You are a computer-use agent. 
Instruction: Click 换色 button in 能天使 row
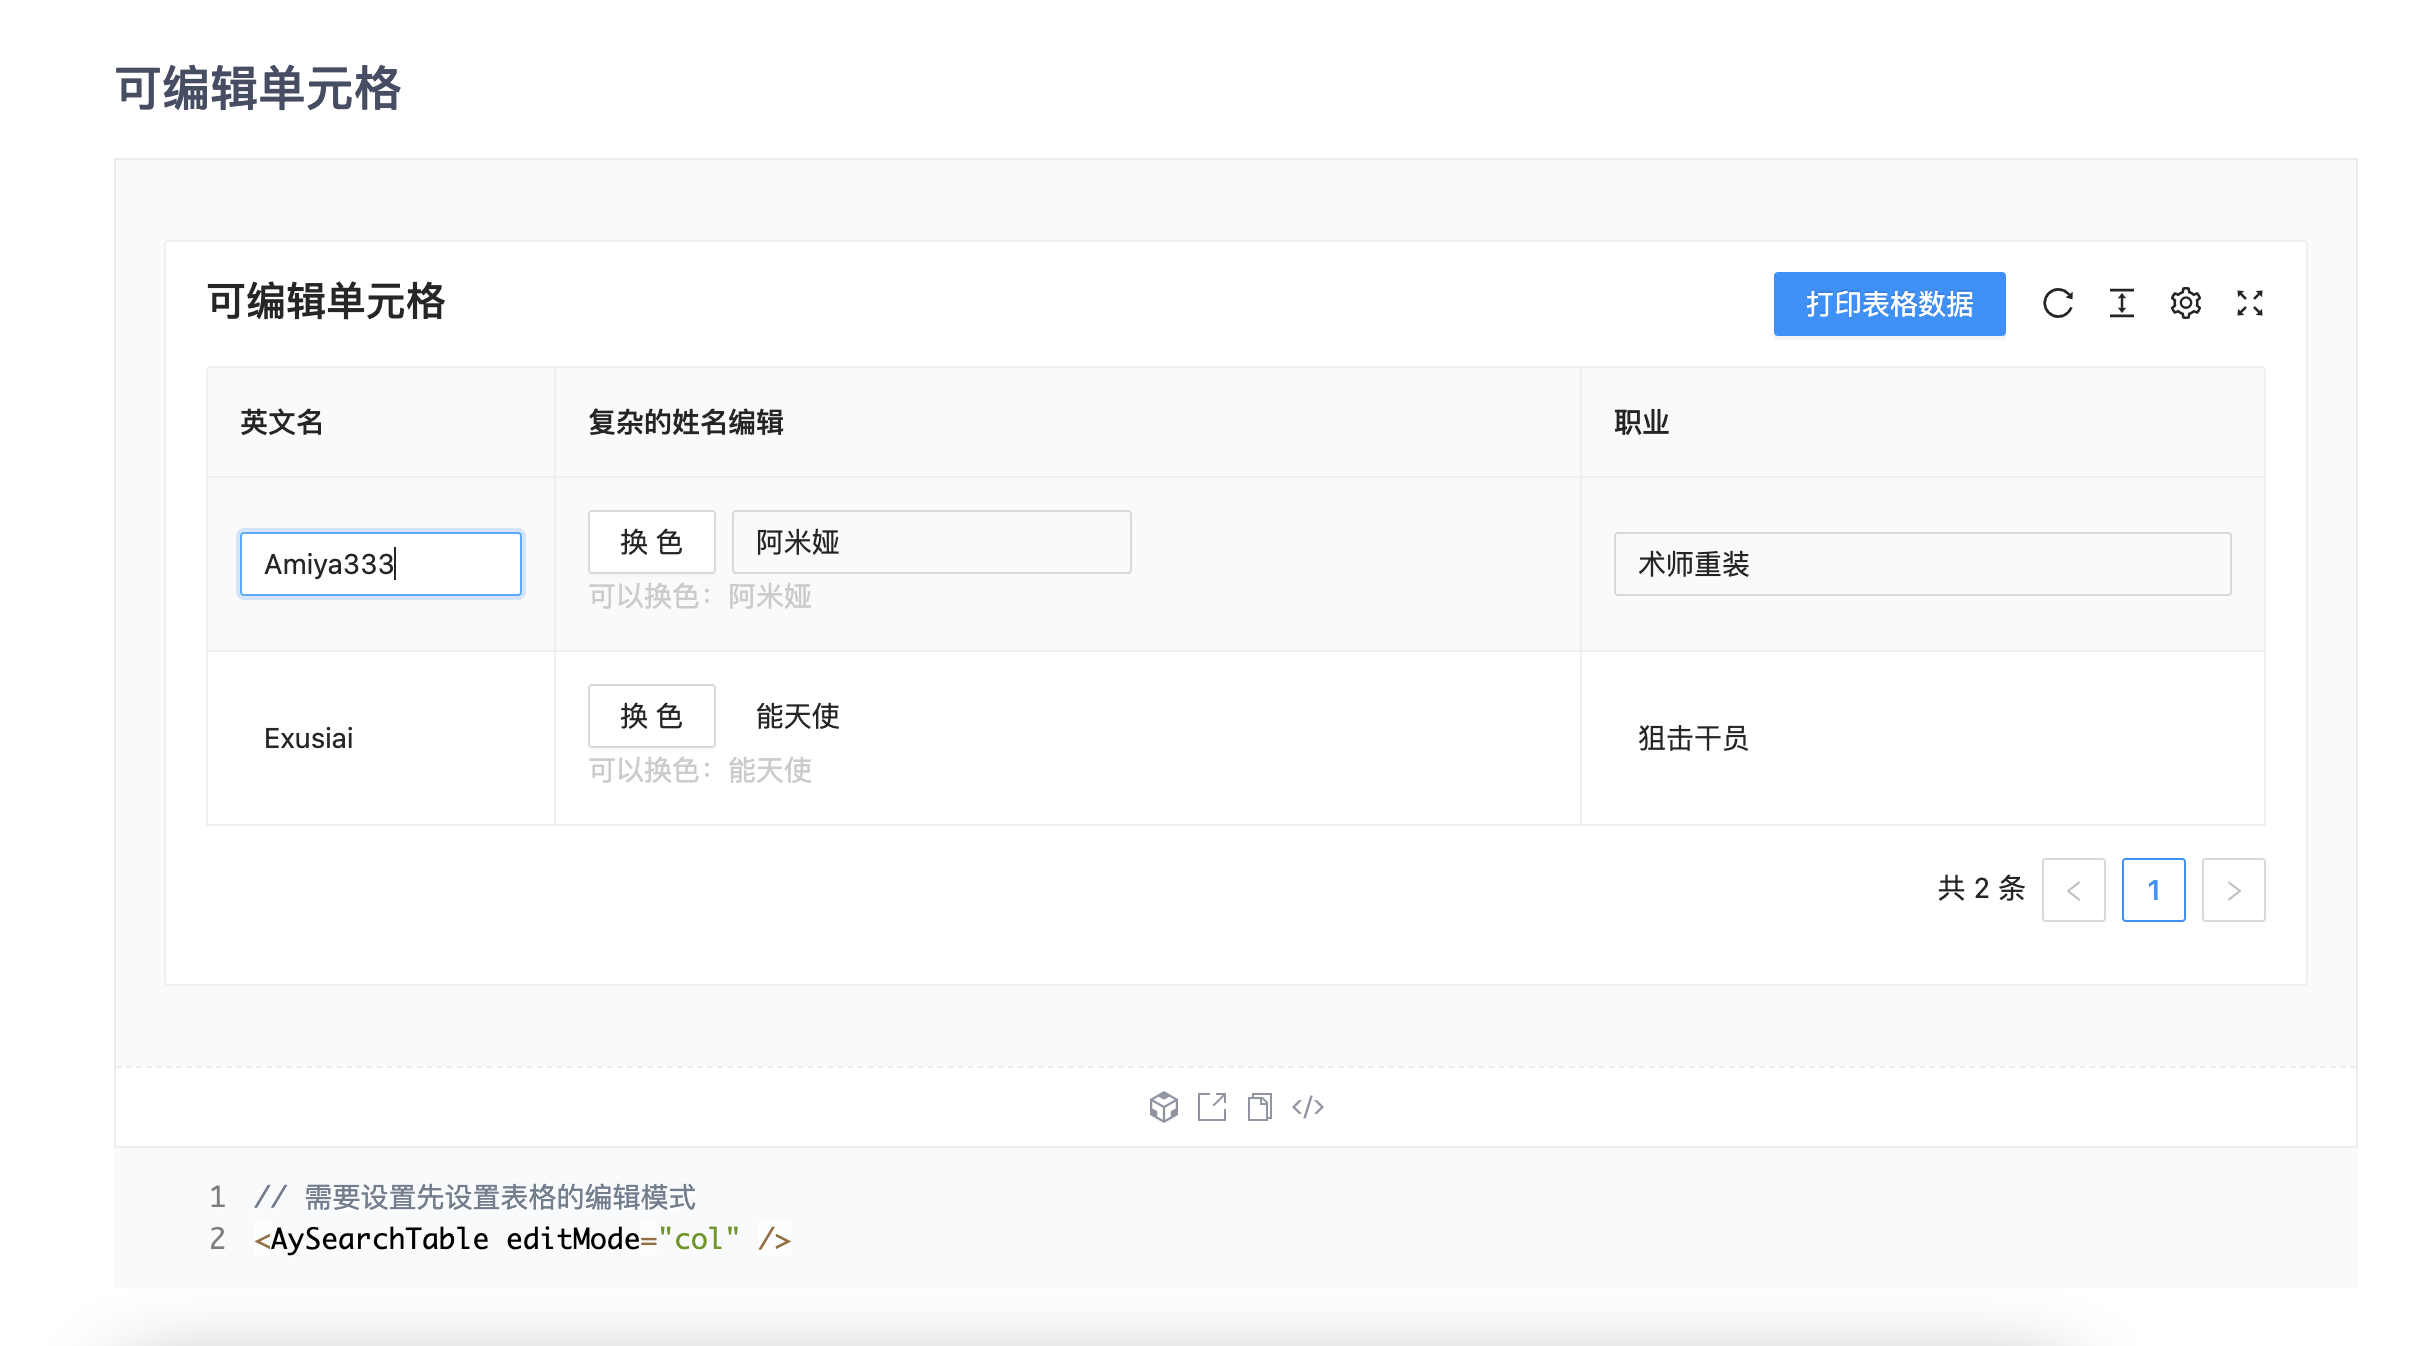[651, 716]
